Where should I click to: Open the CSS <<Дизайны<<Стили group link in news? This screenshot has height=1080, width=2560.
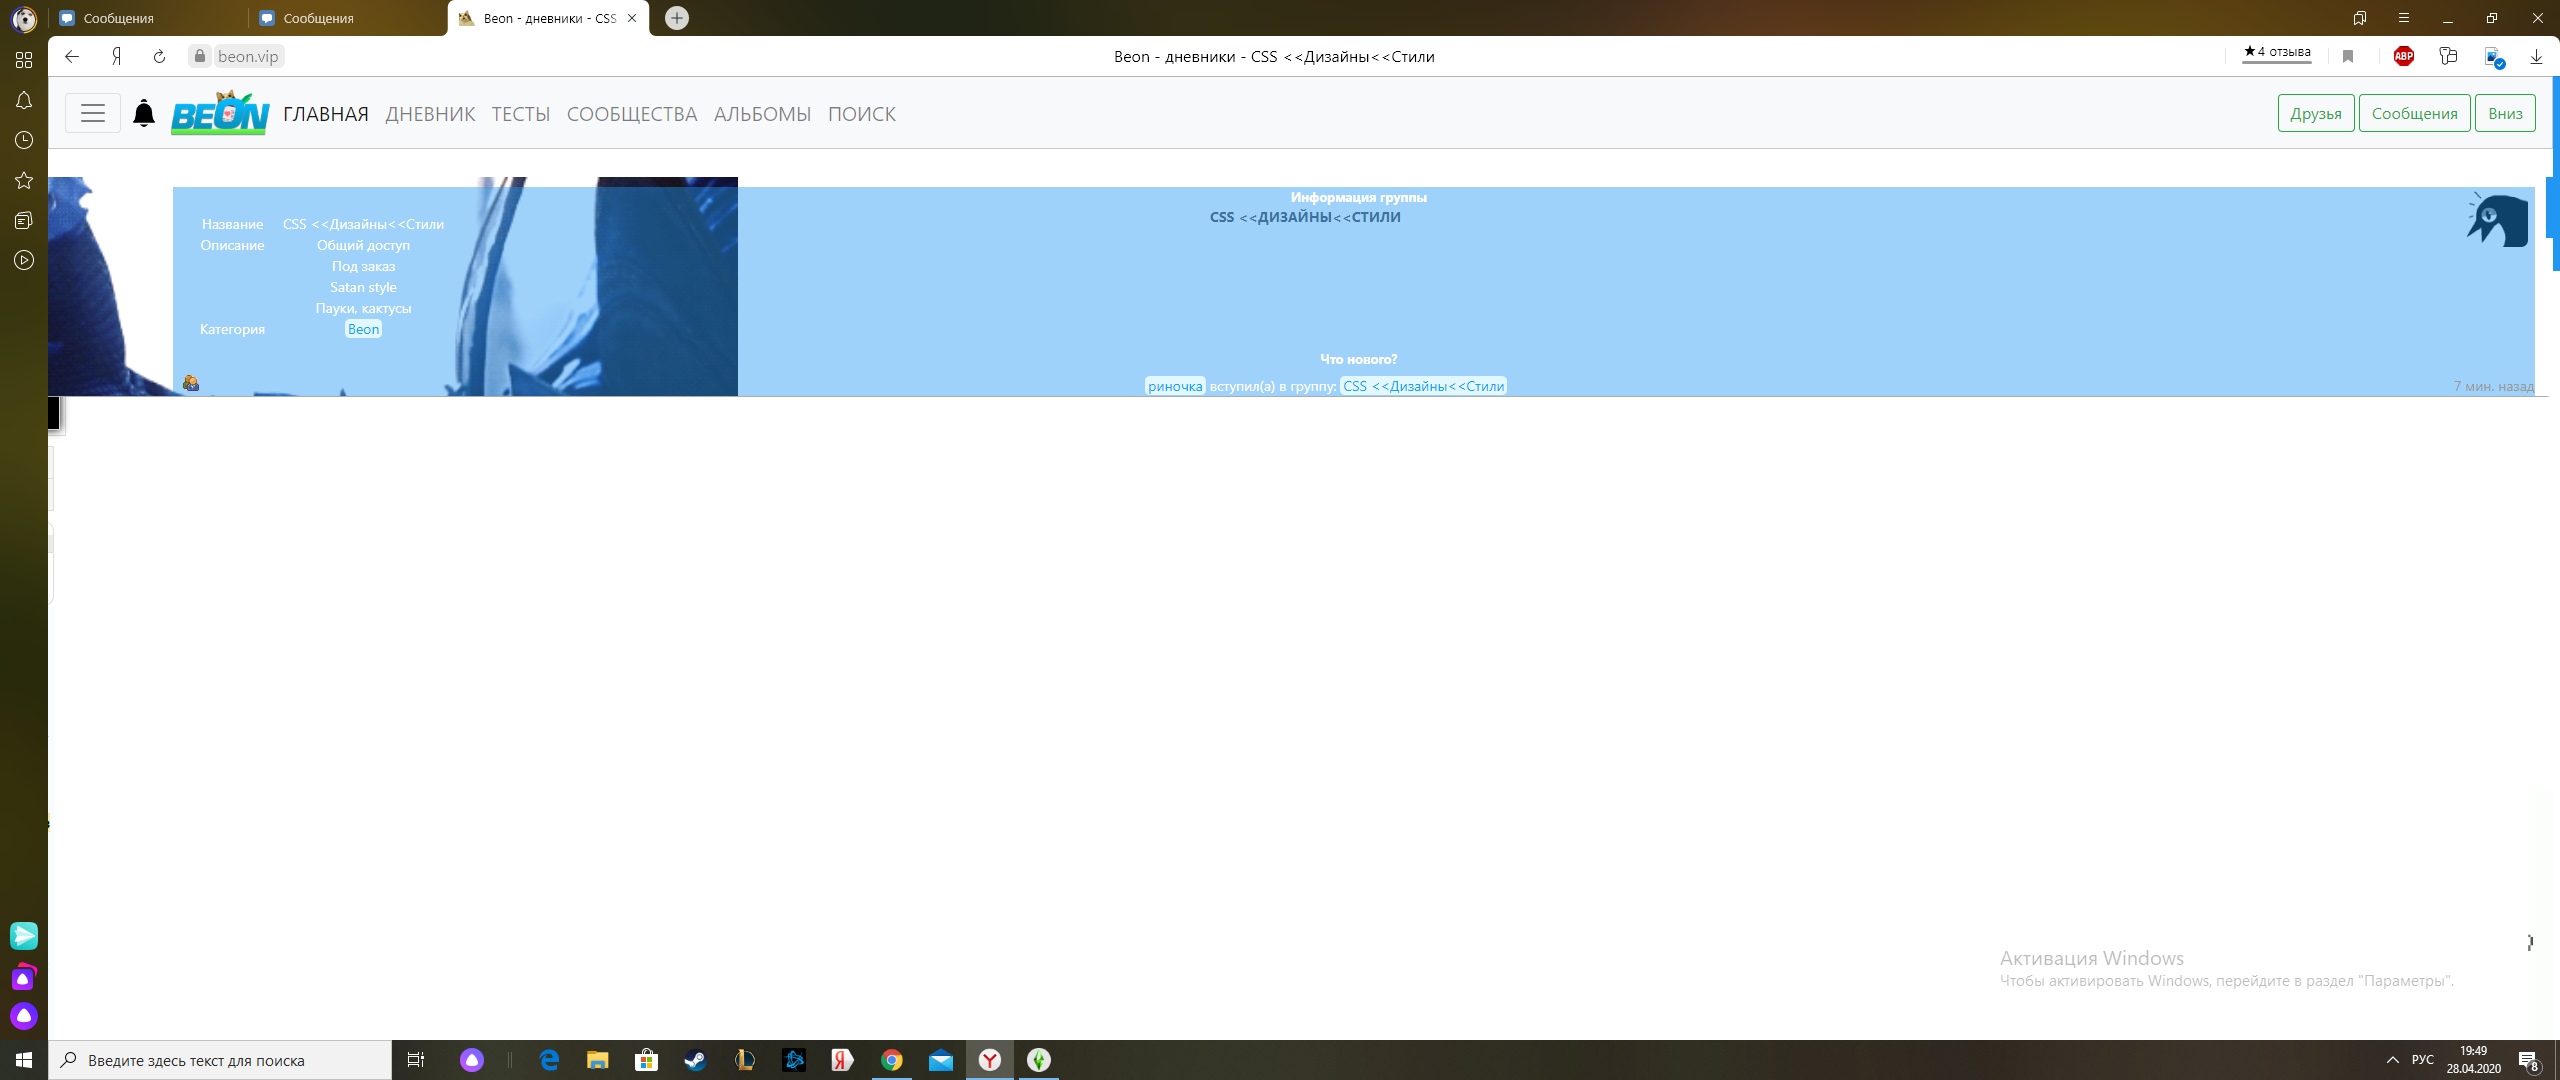(x=1423, y=386)
